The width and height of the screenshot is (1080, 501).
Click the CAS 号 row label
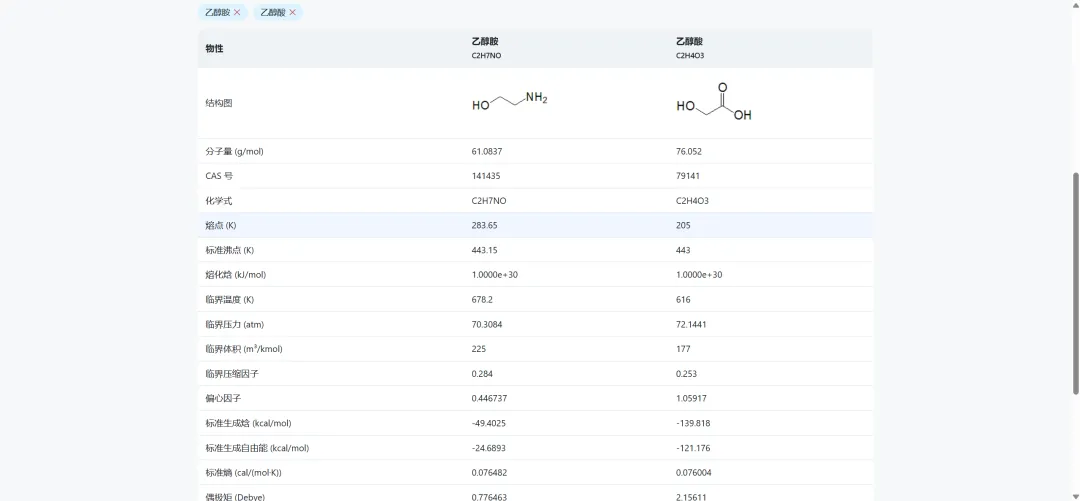[x=219, y=176]
